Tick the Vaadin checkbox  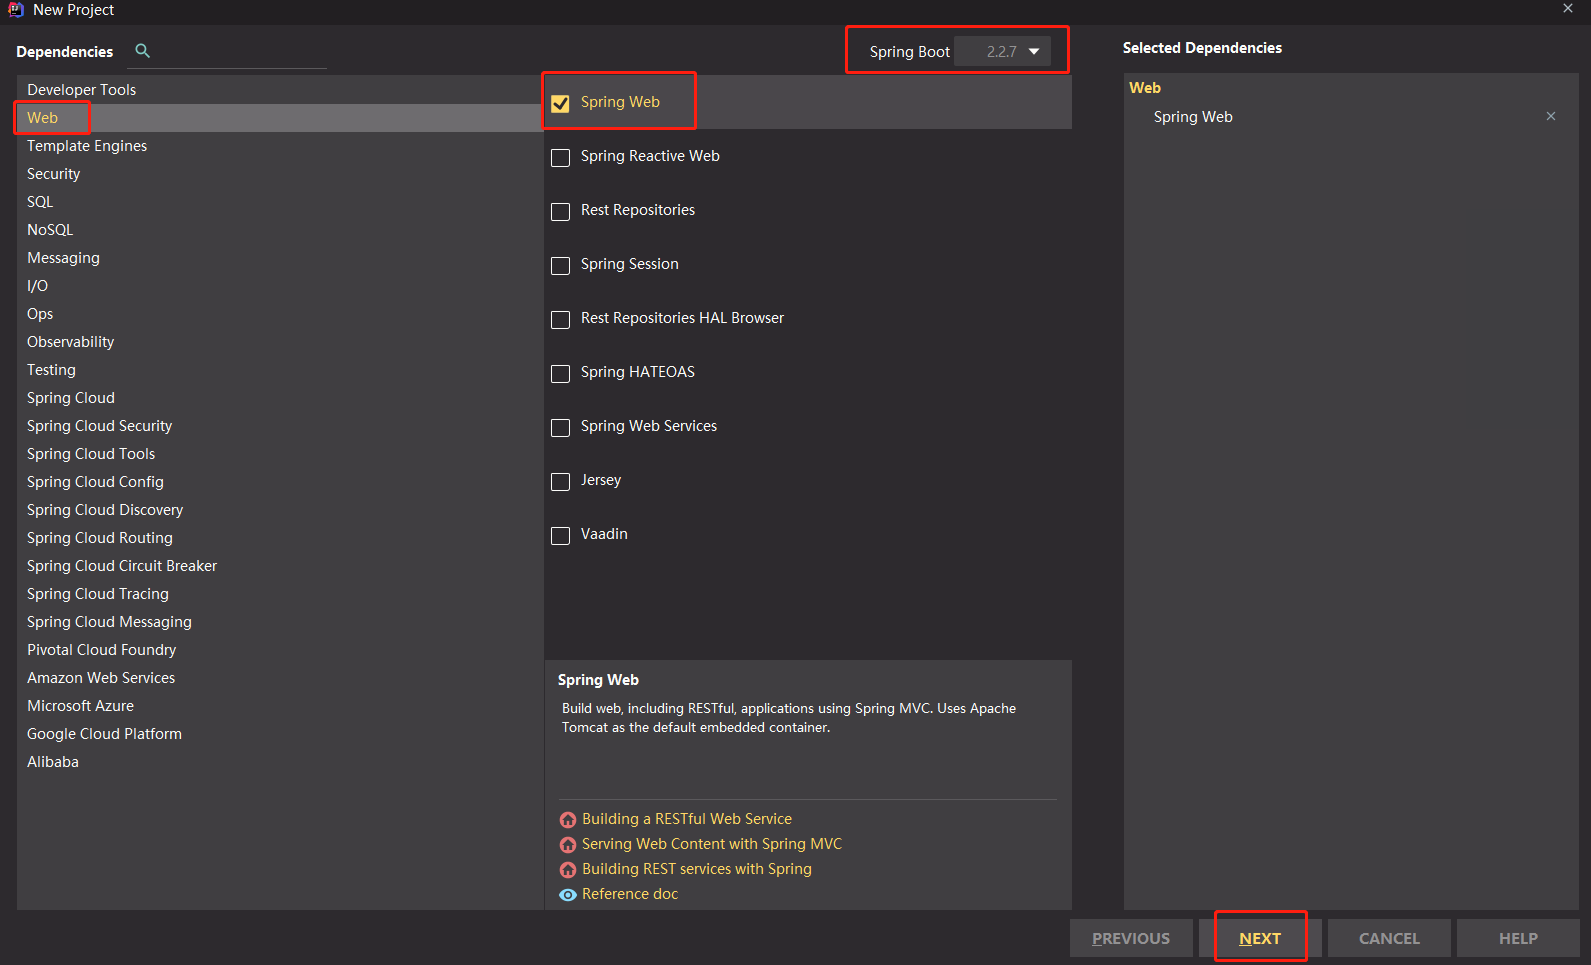(x=561, y=535)
